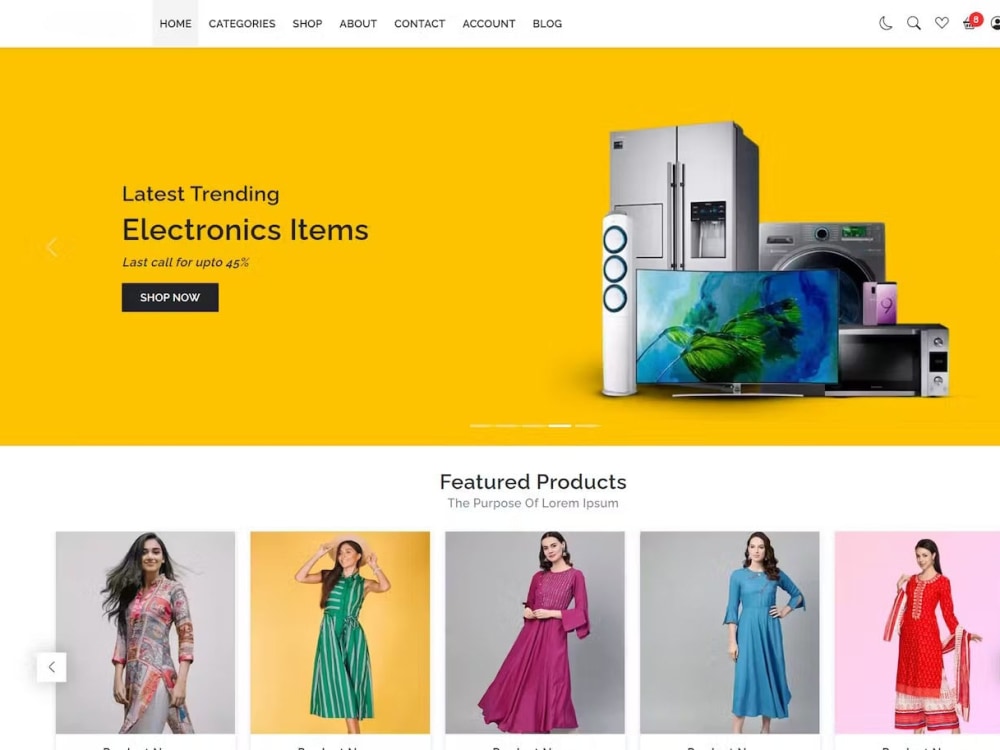This screenshot has height=750, width=1000.
Task: Open the green striped dress product
Action: 340,633
